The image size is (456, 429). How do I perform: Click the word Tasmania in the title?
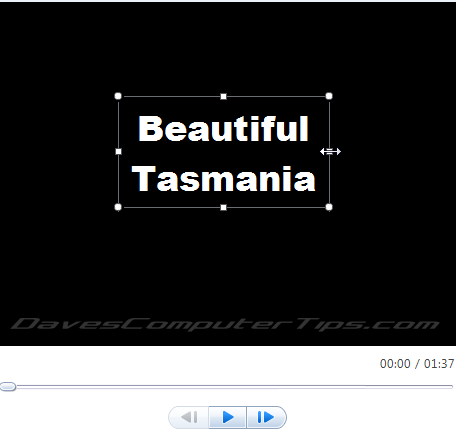223,179
